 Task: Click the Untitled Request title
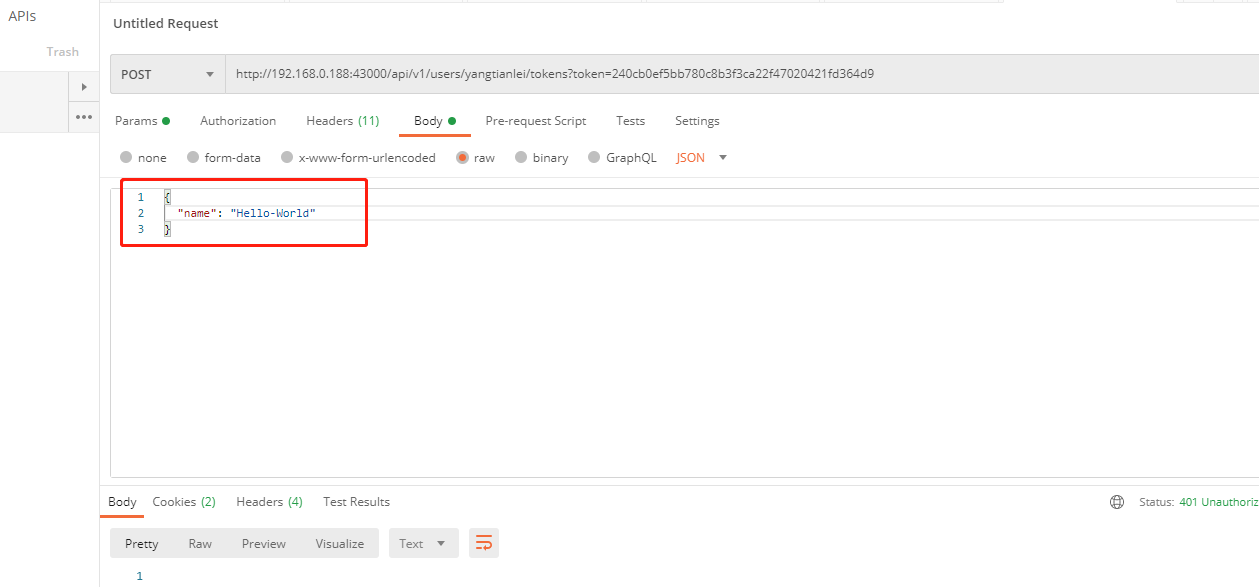tap(166, 23)
